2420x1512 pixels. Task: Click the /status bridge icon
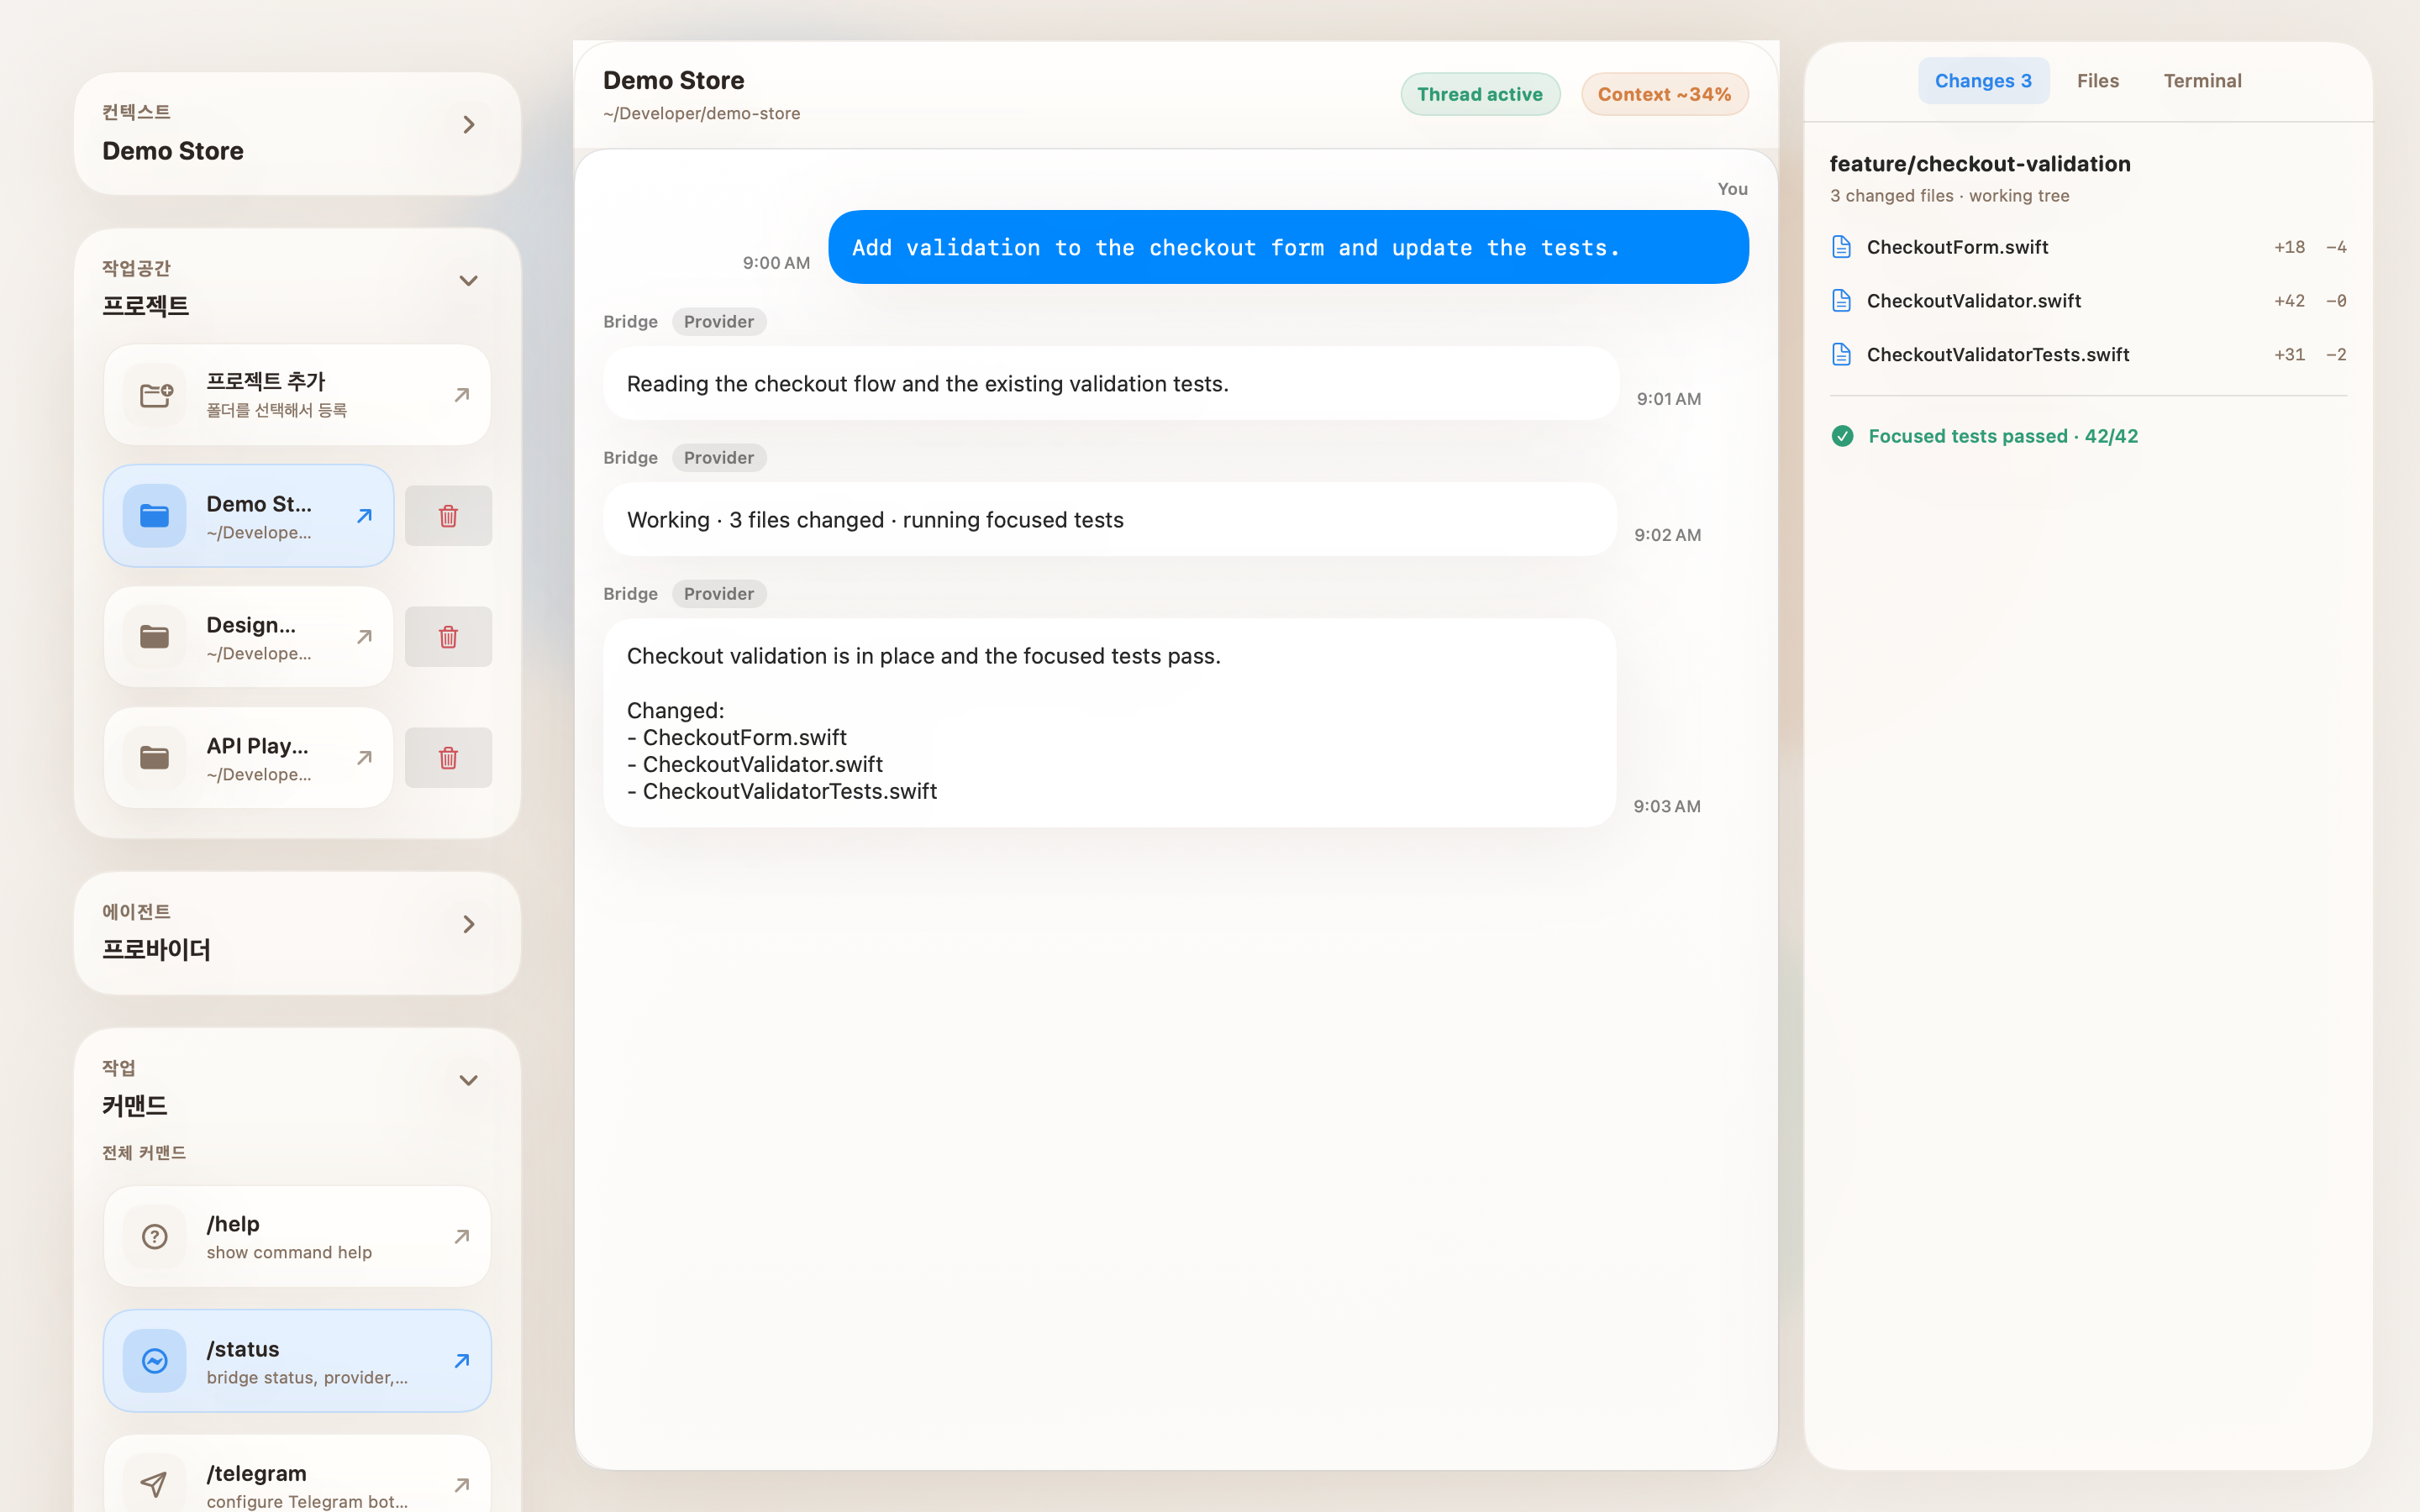(155, 1361)
